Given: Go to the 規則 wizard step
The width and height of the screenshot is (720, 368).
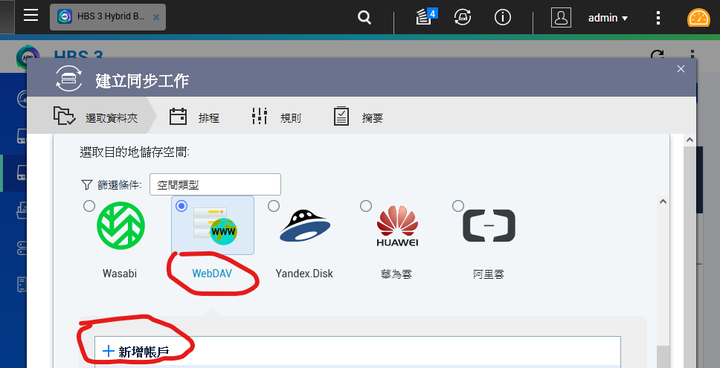Looking at the screenshot, I should tap(276, 118).
